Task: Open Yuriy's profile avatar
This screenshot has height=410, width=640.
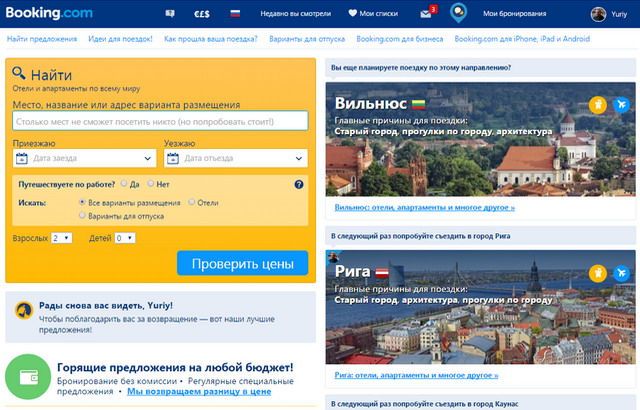Action: pos(598,14)
